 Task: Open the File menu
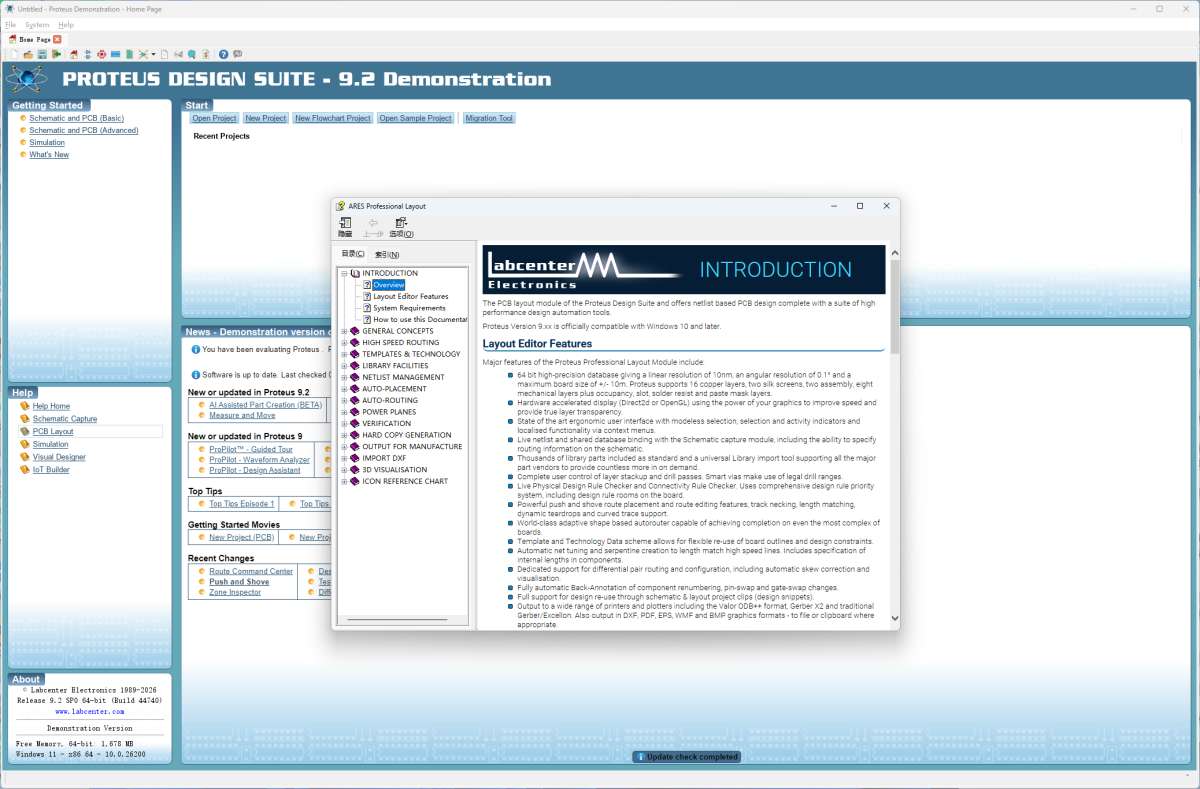(10, 24)
